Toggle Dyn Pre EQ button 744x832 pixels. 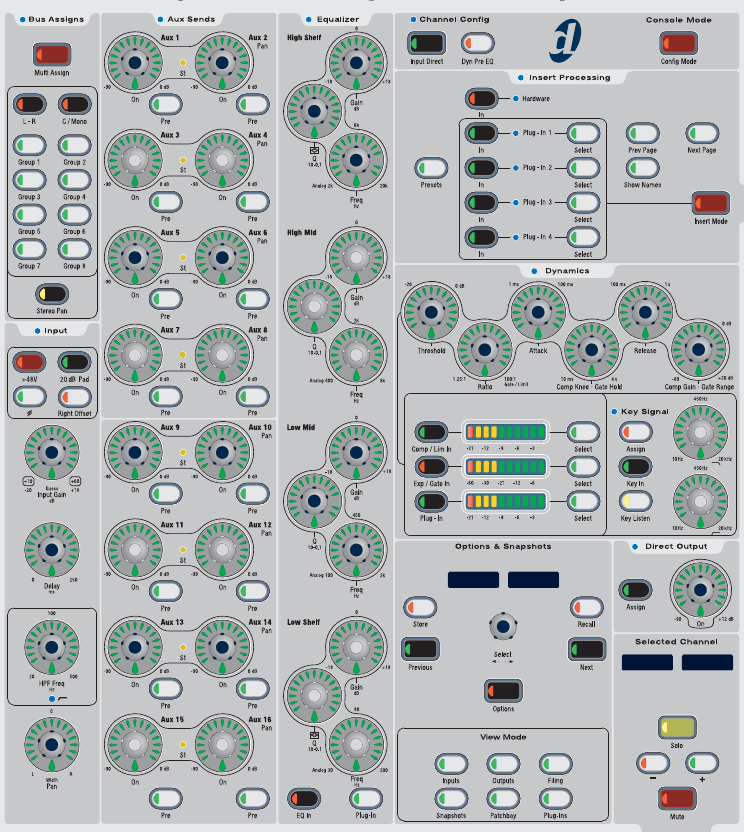point(477,43)
